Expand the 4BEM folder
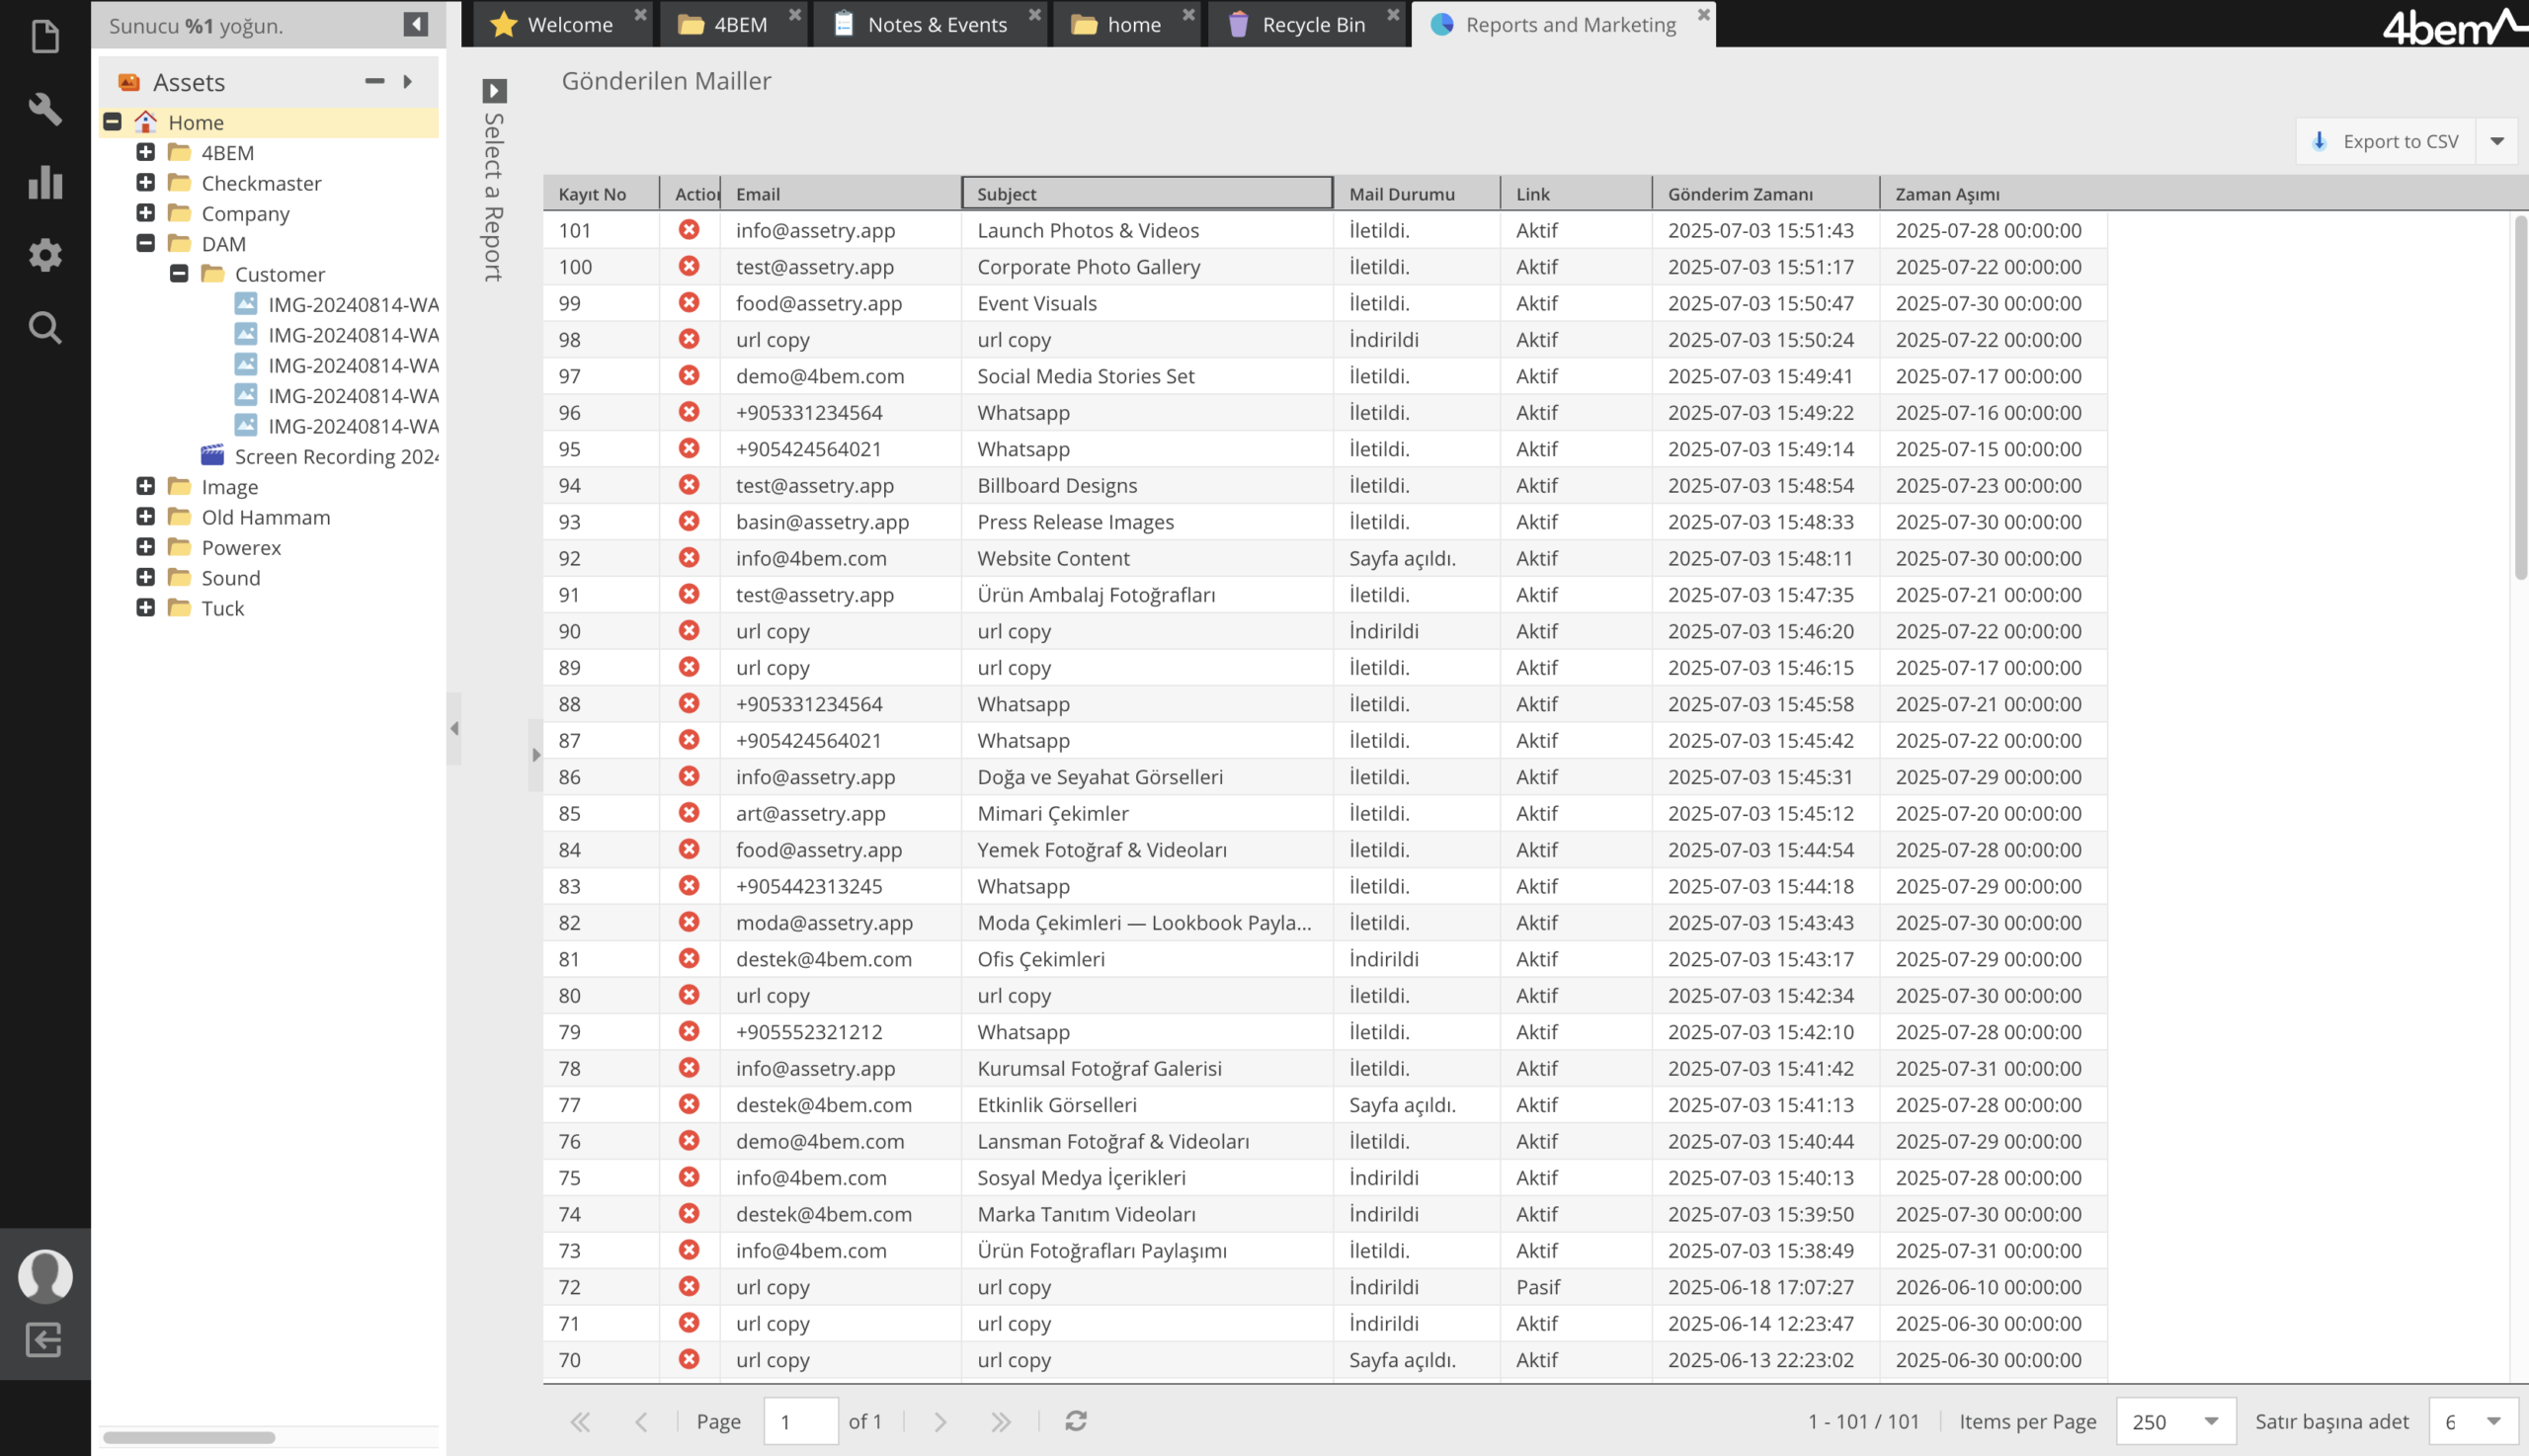The width and height of the screenshot is (2529, 1456). click(x=146, y=152)
